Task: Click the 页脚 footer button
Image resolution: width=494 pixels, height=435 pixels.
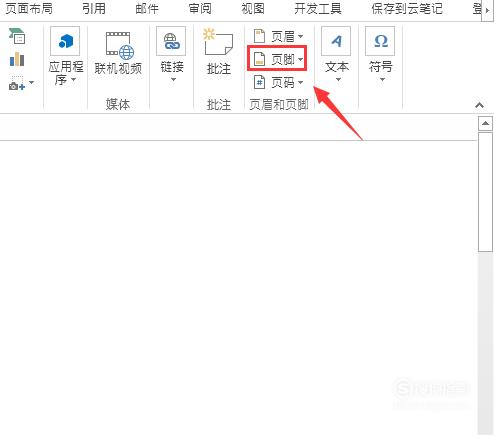Action: (277, 59)
